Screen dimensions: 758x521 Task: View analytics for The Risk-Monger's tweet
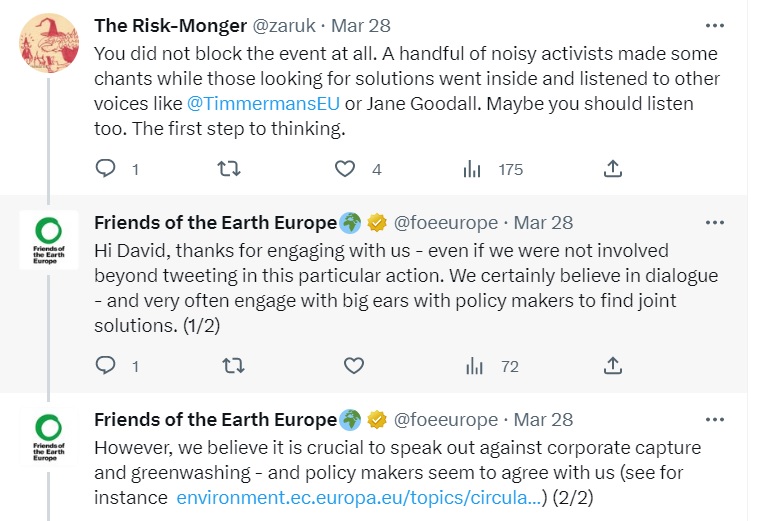[x=472, y=169]
